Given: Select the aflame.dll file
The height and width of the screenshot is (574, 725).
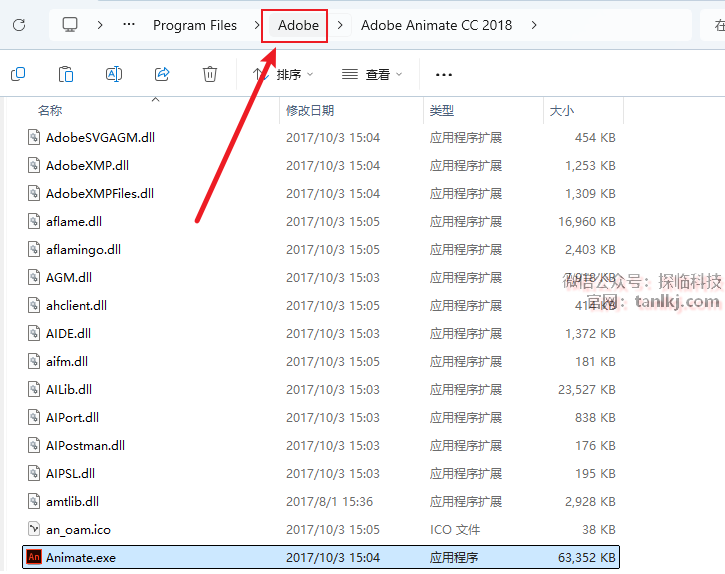Looking at the screenshot, I should click(x=74, y=222).
